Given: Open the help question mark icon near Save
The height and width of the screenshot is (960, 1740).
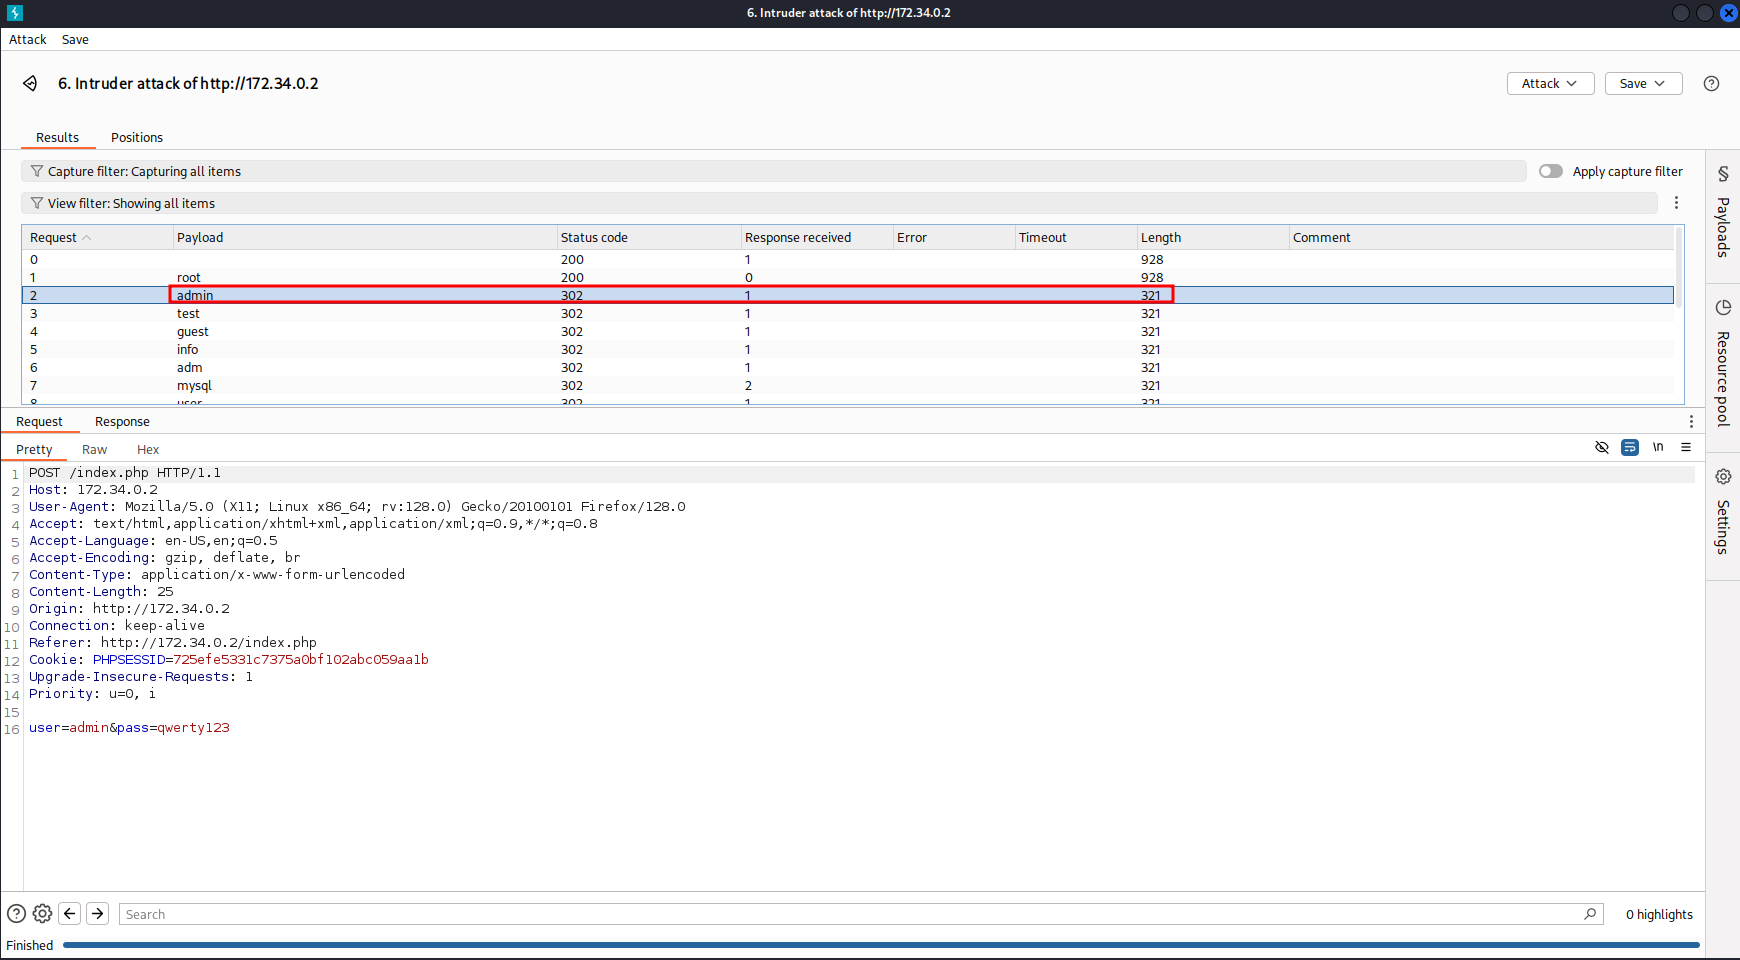Looking at the screenshot, I should (x=1711, y=84).
